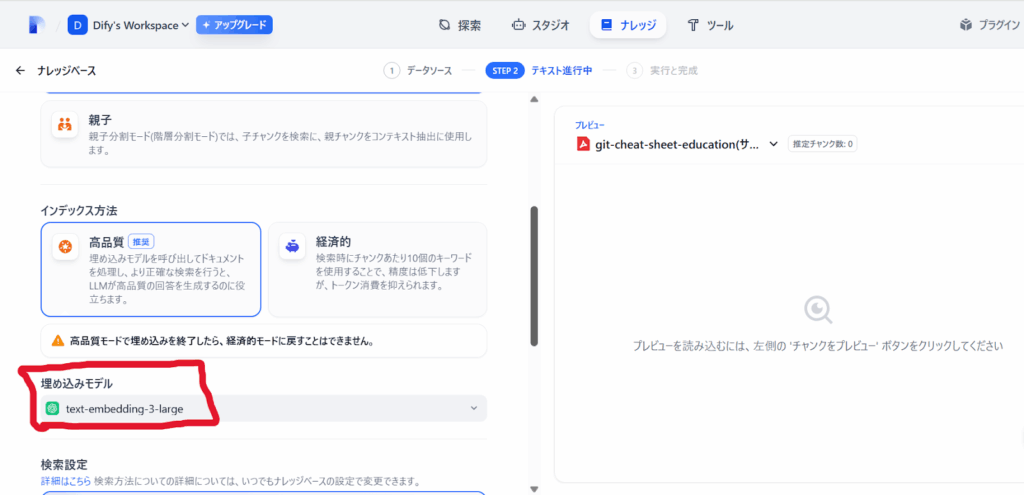Open the 埋め込みモデル text-embedding-3-large dropdown
This screenshot has width=1024, height=495.
(x=263, y=408)
